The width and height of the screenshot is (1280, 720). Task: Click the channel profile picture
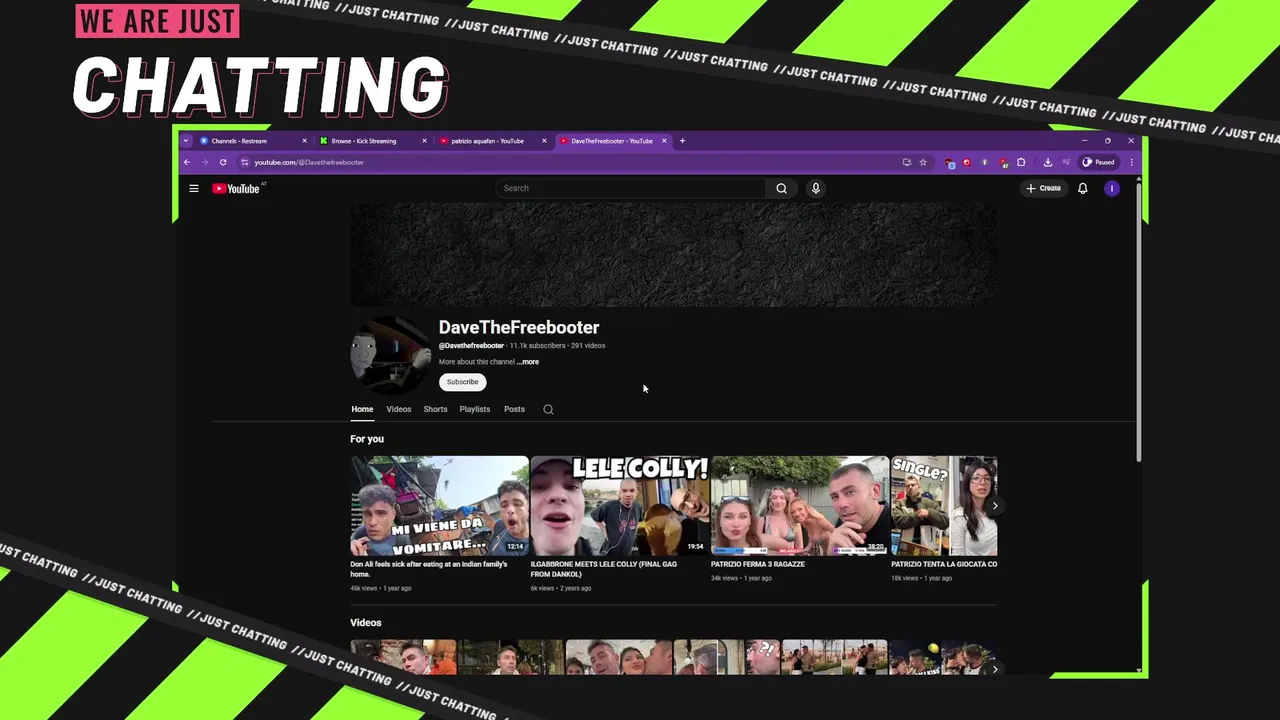click(390, 355)
